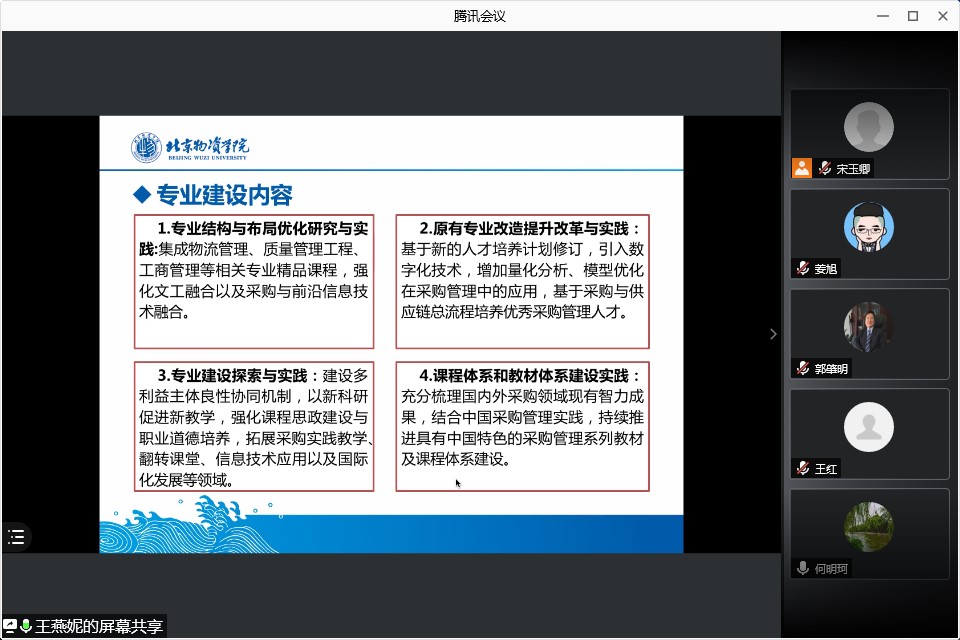Click the microphone icon beside 何明珂
Viewport: 960px width, 640px height.
coord(802,568)
